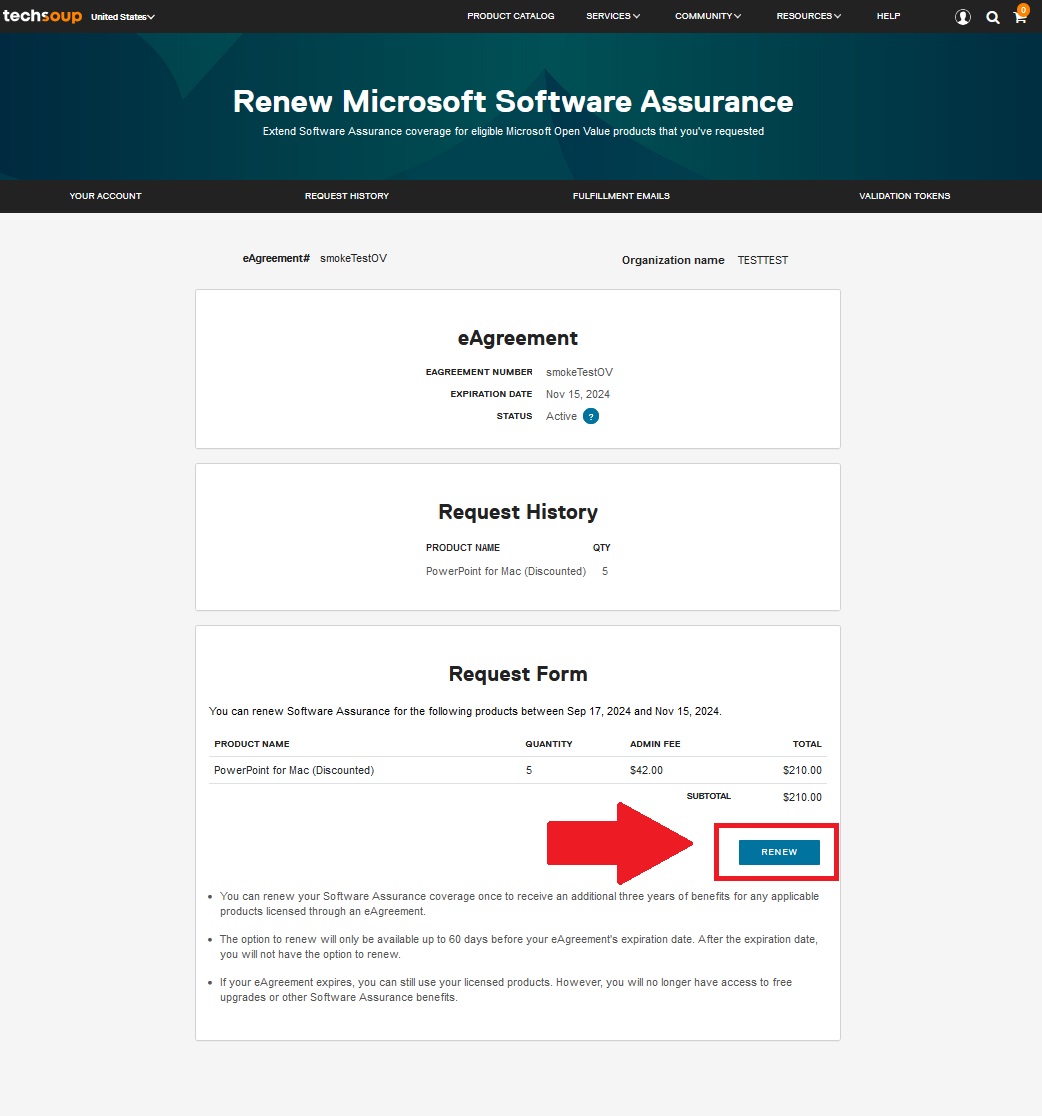Click the Admin Fee column header

click(655, 744)
